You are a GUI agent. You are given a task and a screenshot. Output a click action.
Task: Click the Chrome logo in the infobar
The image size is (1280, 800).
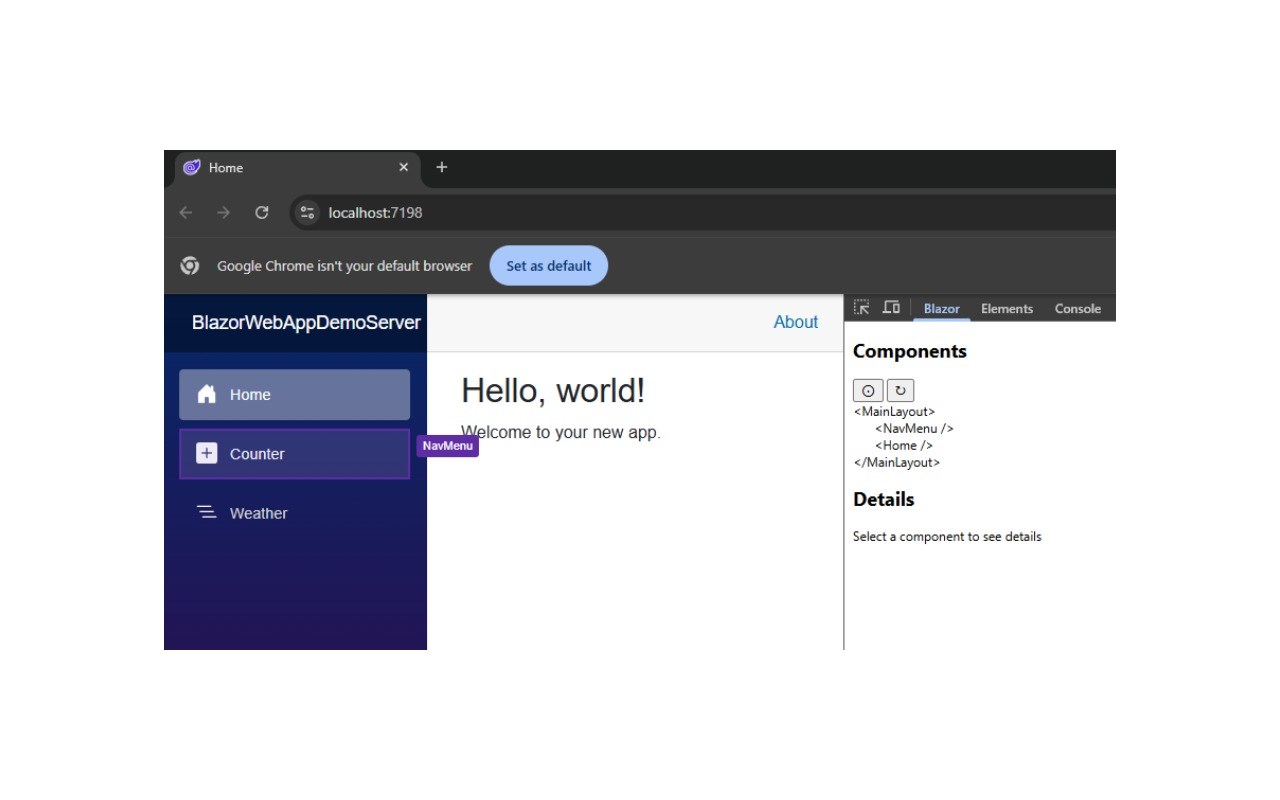pyautogui.click(x=190, y=266)
